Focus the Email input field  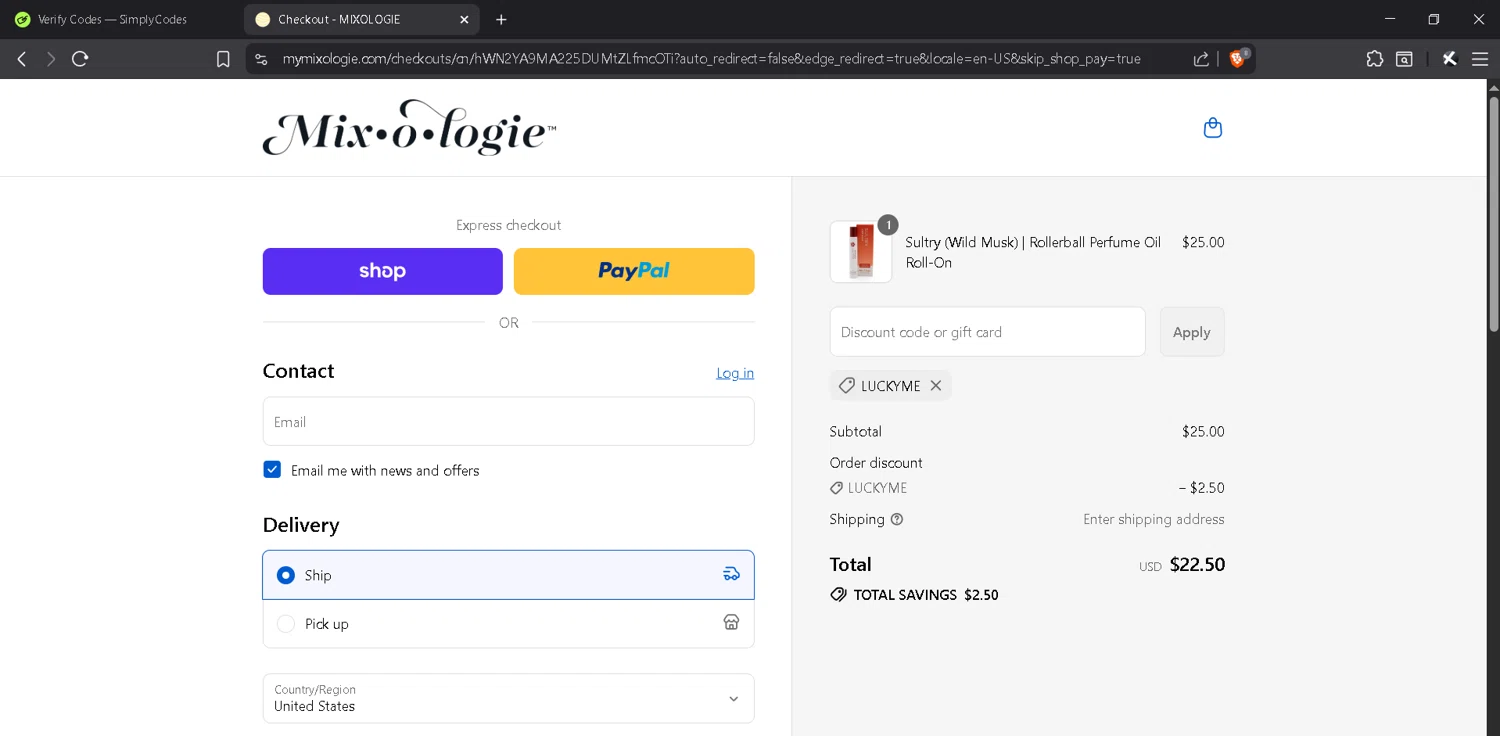click(508, 421)
